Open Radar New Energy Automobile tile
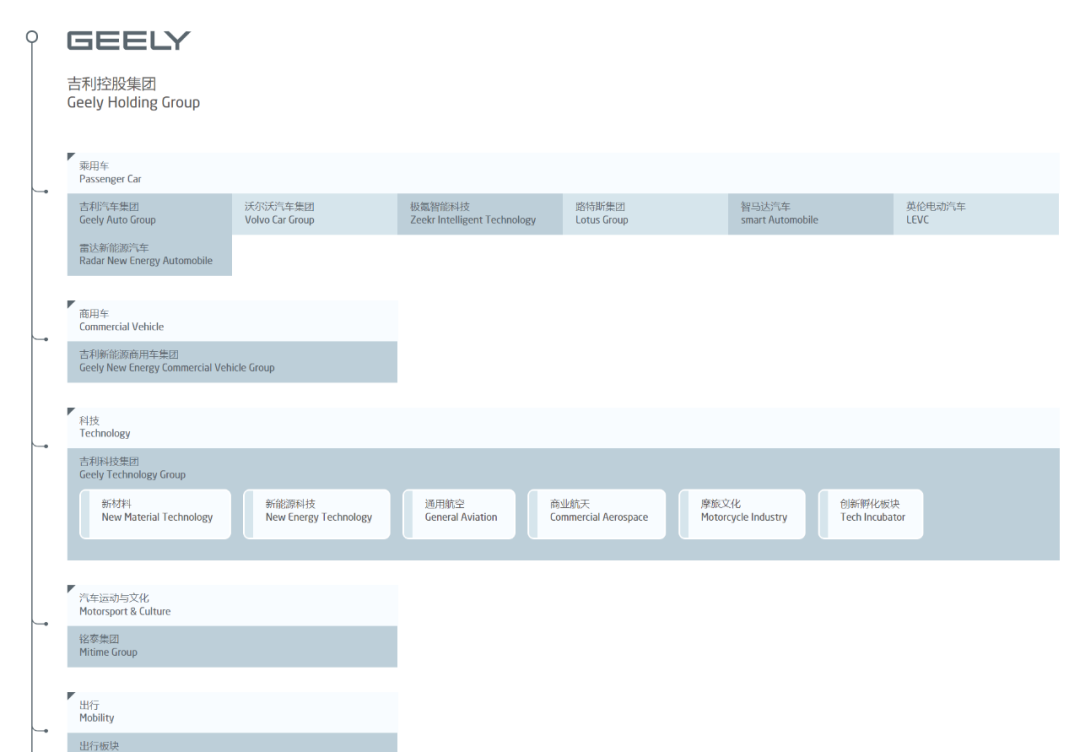This screenshot has width=1080, height=752. click(149, 255)
